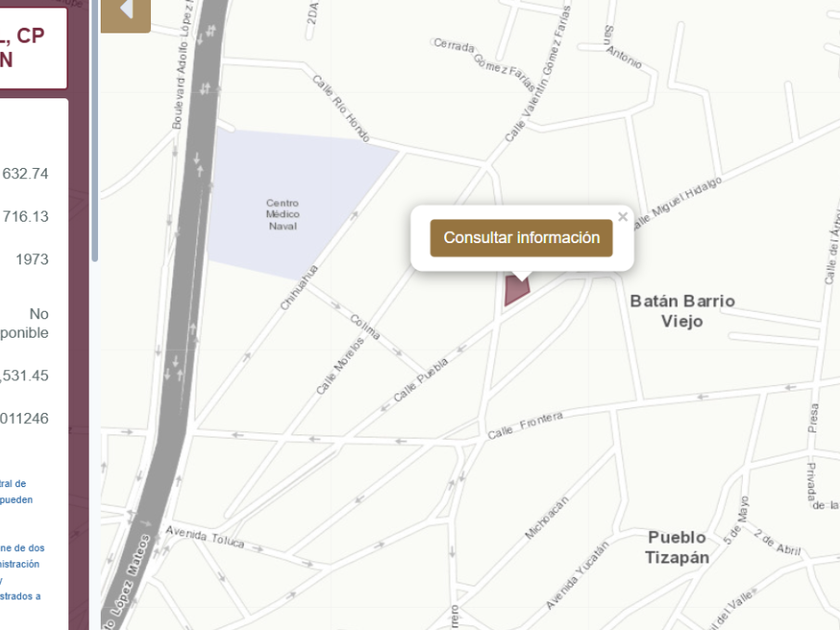The height and width of the screenshot is (630, 840).
Task: Click the Centro Médico Naval area
Action: pos(282,214)
